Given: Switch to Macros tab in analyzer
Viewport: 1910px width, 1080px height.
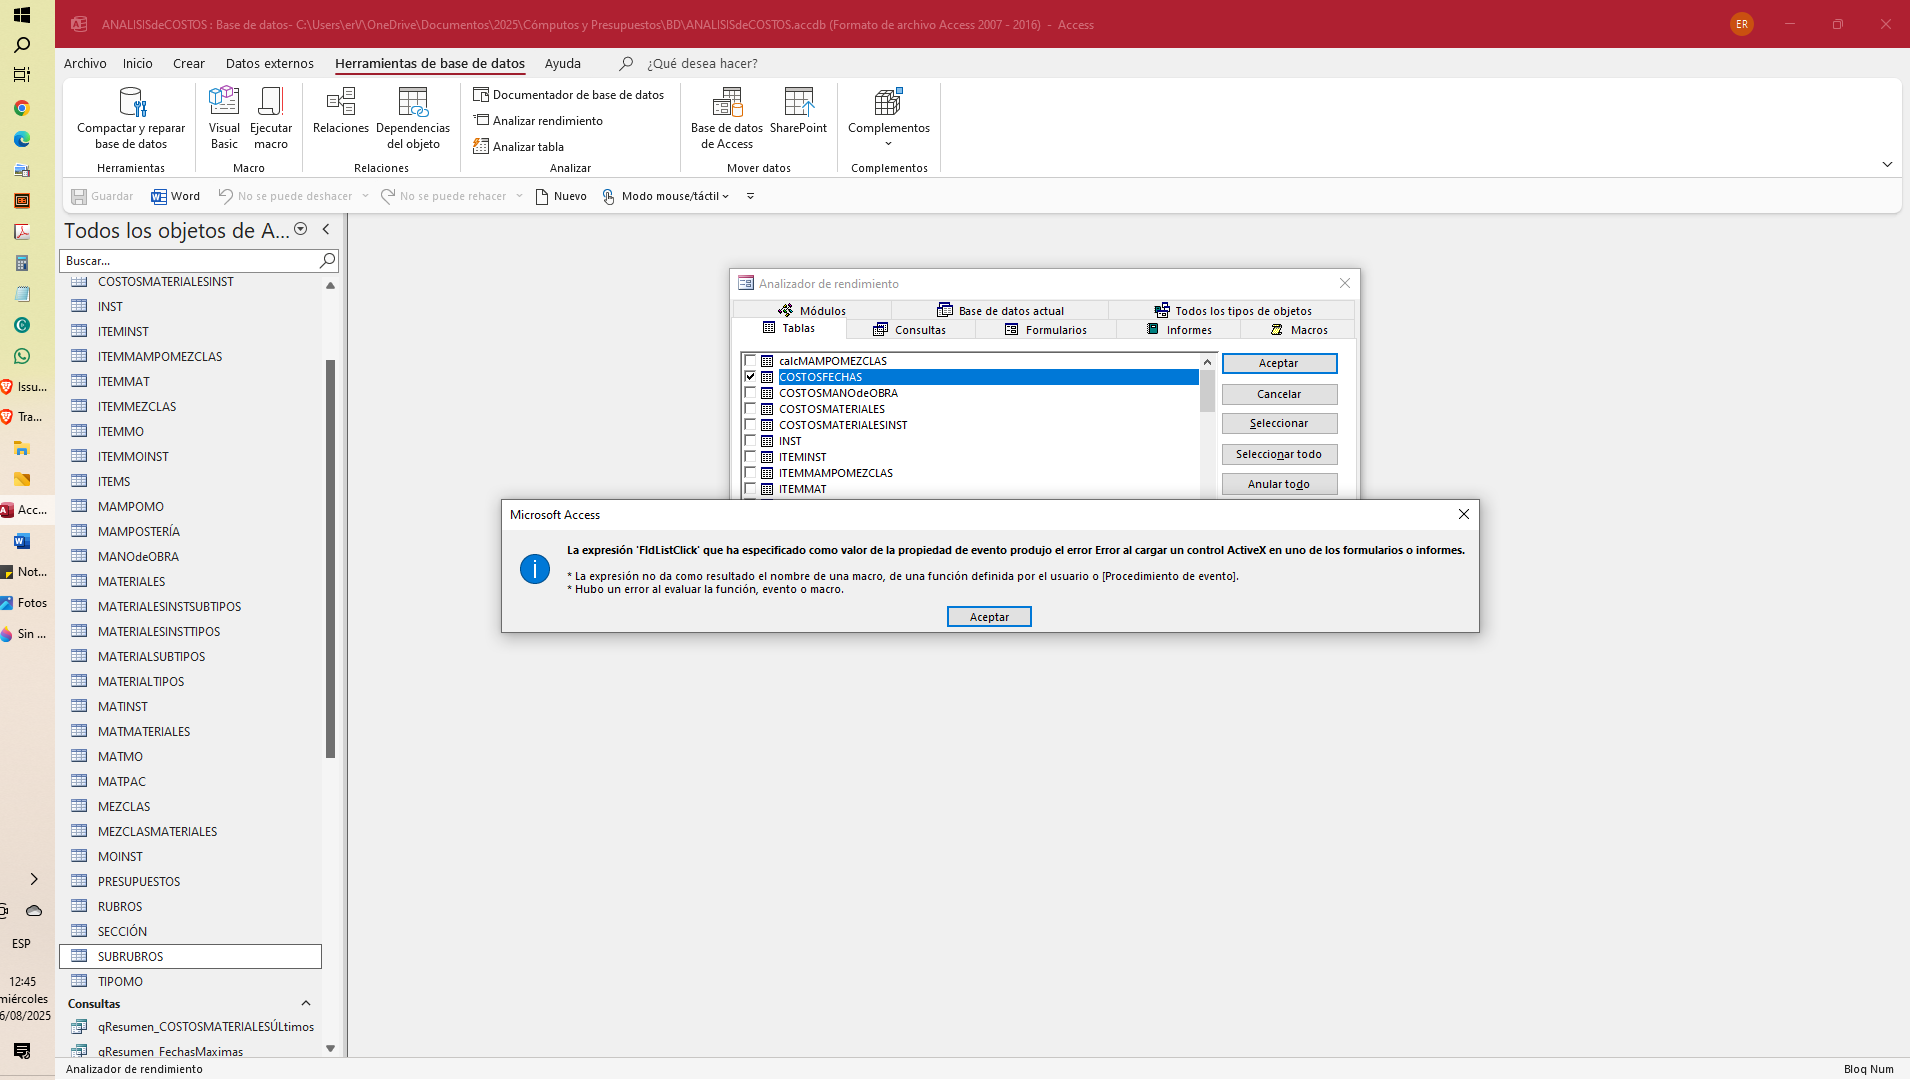Looking at the screenshot, I should [x=1298, y=330].
